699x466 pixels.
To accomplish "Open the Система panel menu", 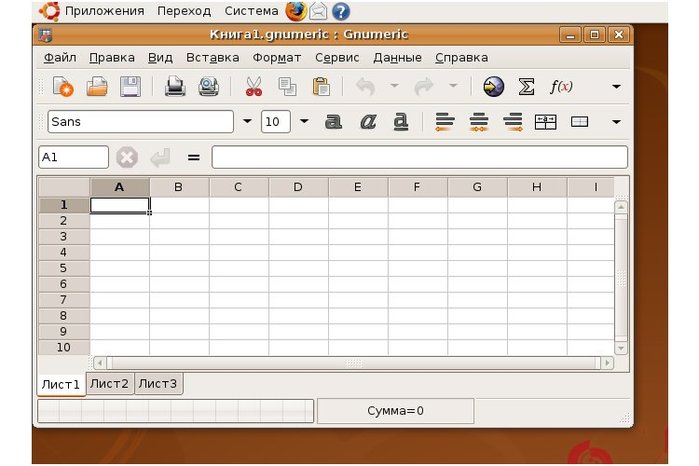I will 251,11.
